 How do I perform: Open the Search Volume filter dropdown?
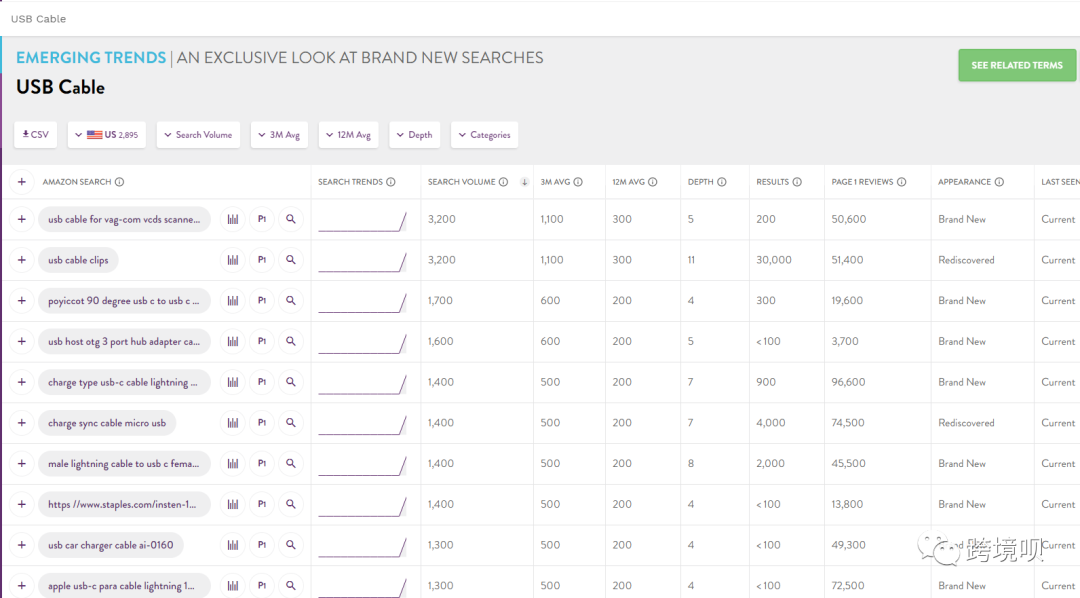tap(198, 135)
